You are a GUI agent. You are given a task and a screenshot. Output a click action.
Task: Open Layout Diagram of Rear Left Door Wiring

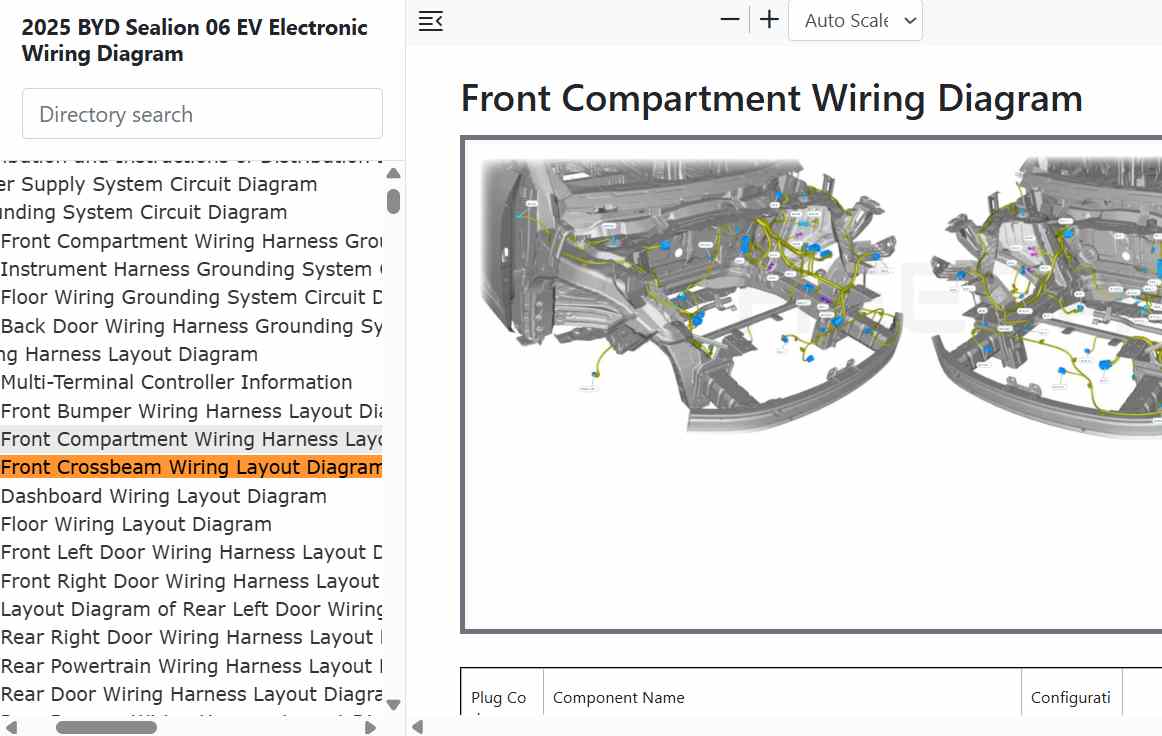click(x=191, y=610)
